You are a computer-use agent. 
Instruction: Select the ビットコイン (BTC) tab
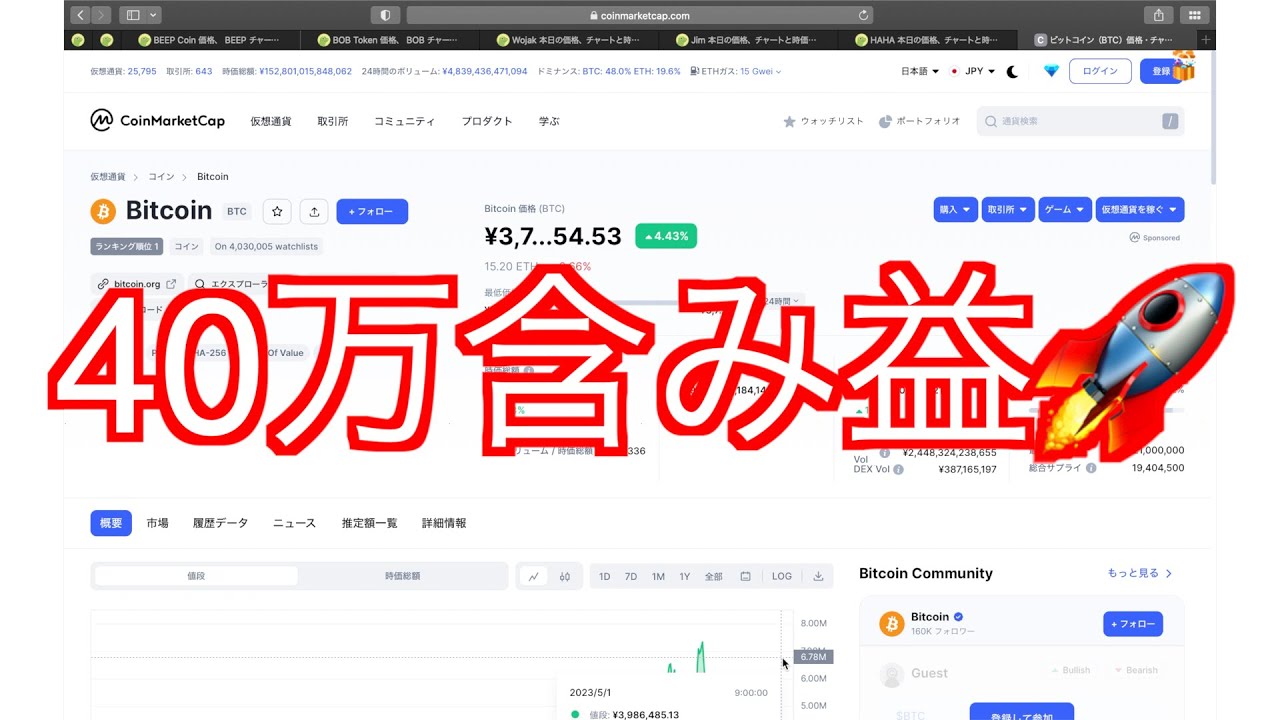point(1105,40)
